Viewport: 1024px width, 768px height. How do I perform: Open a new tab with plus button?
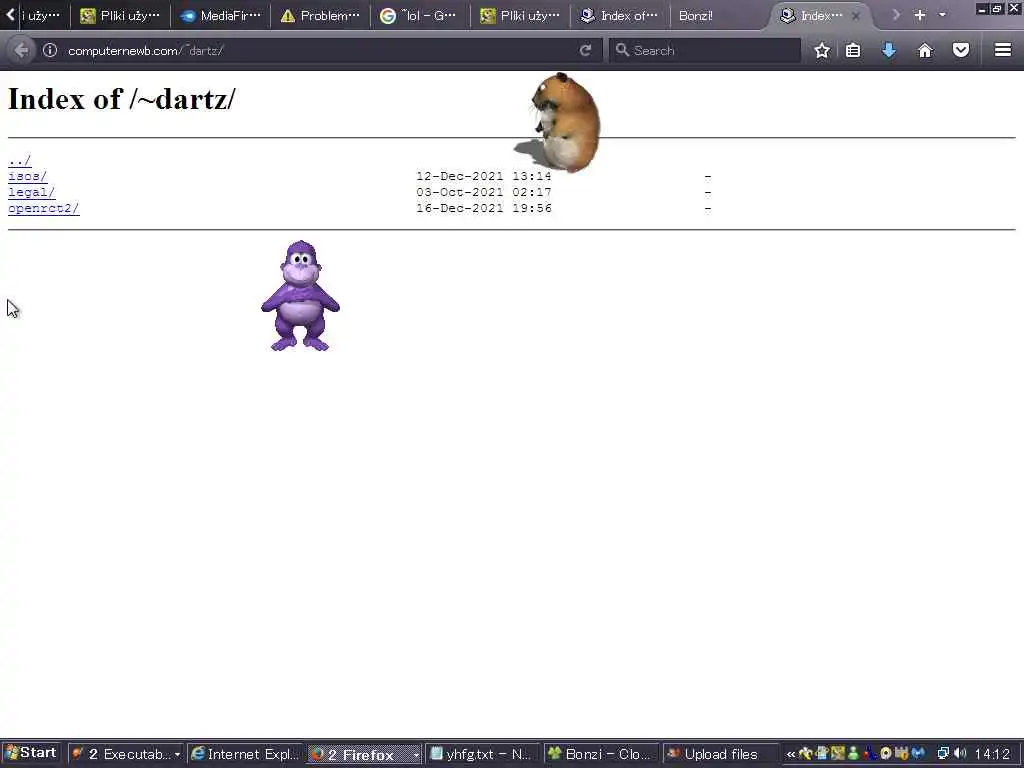[x=920, y=15]
